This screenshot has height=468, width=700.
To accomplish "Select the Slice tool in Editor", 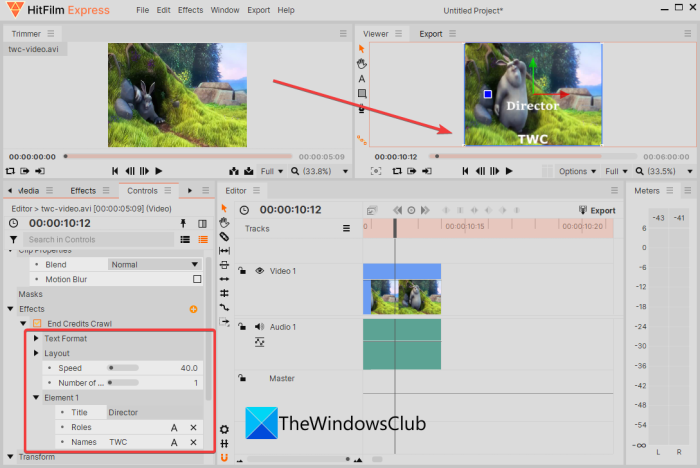I will point(224,237).
